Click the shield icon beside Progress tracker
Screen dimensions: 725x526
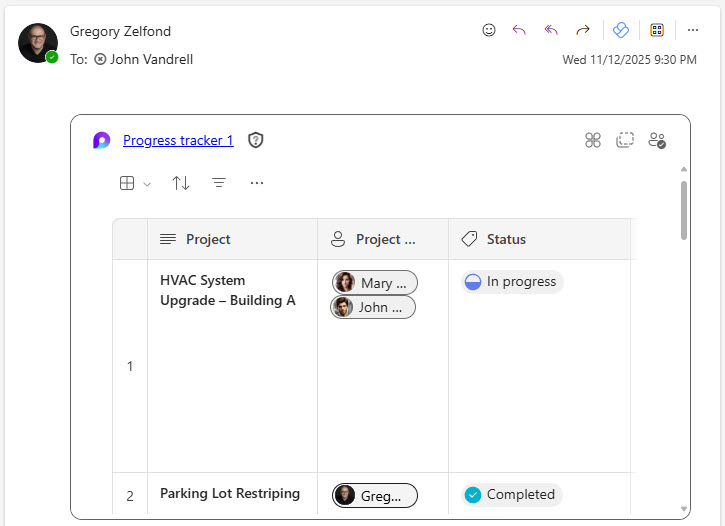[256, 140]
